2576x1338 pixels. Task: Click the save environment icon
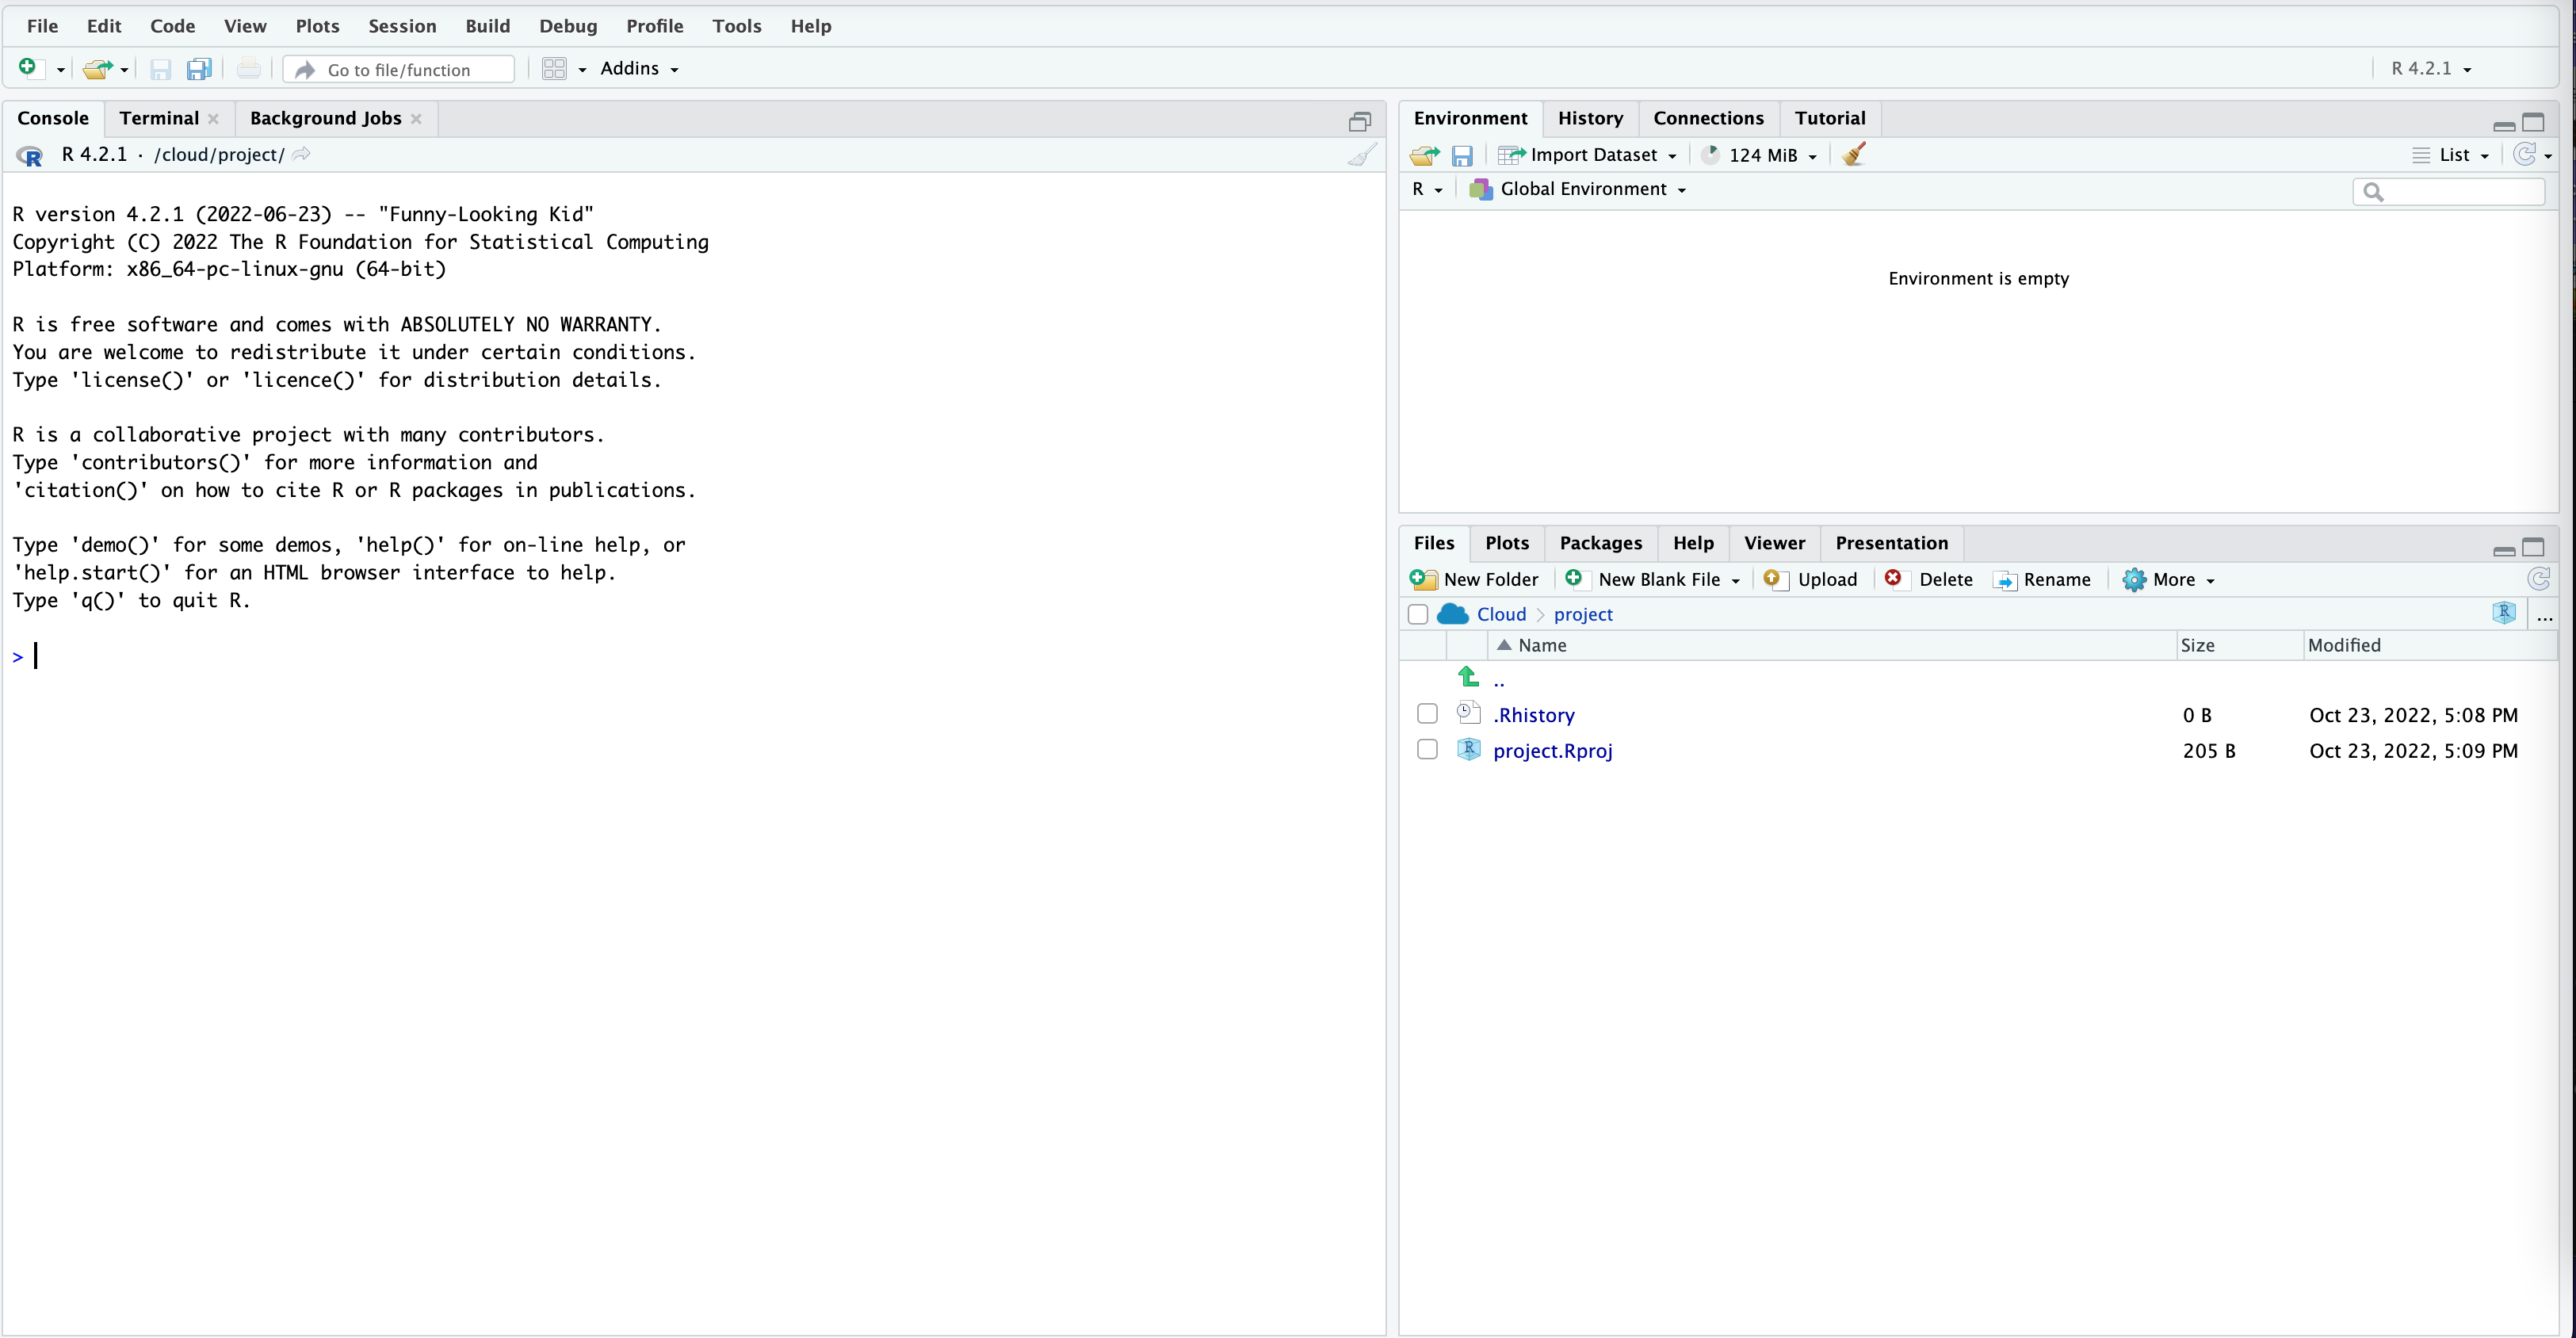coord(1462,154)
